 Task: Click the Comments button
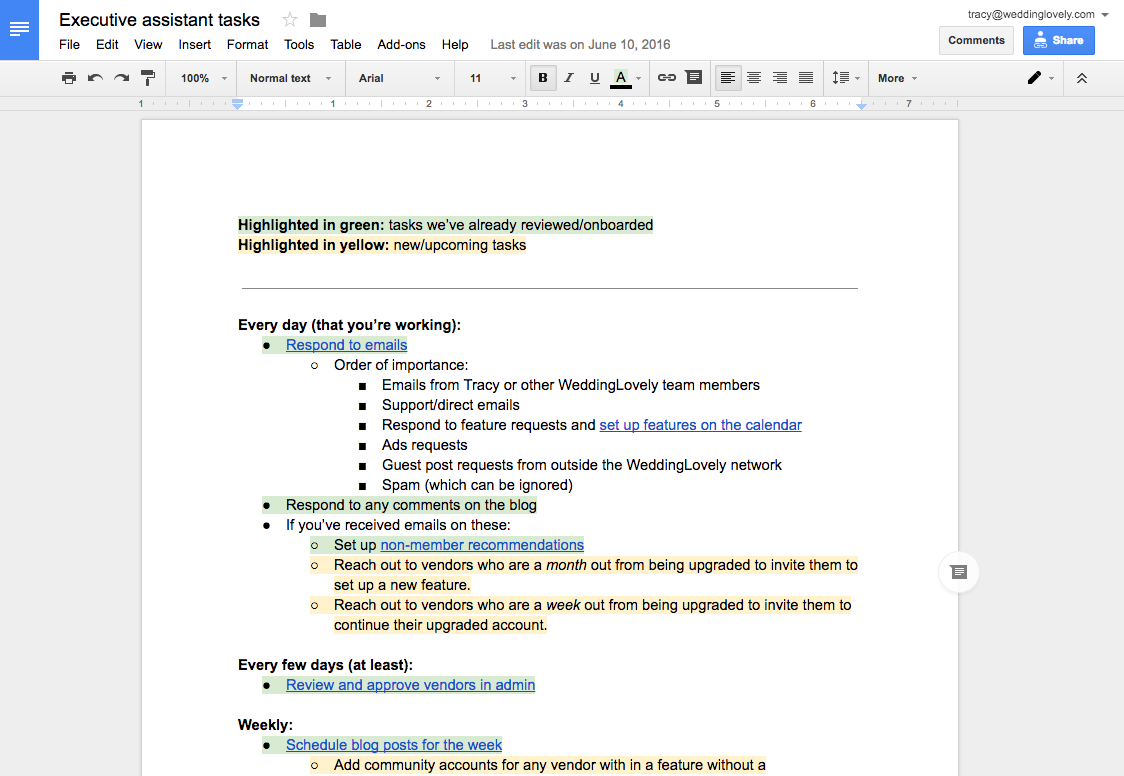(x=976, y=40)
